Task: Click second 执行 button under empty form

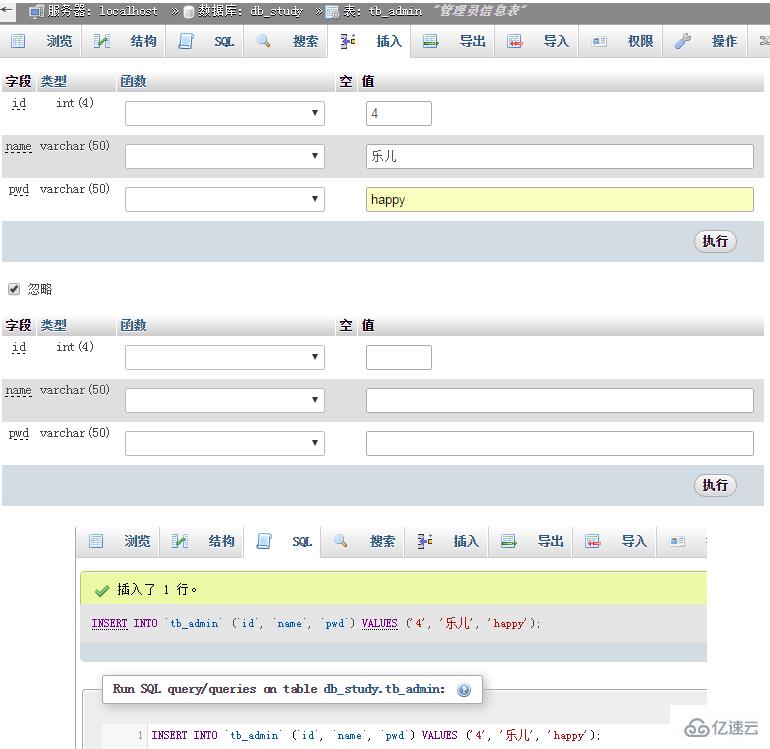Action: [x=715, y=485]
